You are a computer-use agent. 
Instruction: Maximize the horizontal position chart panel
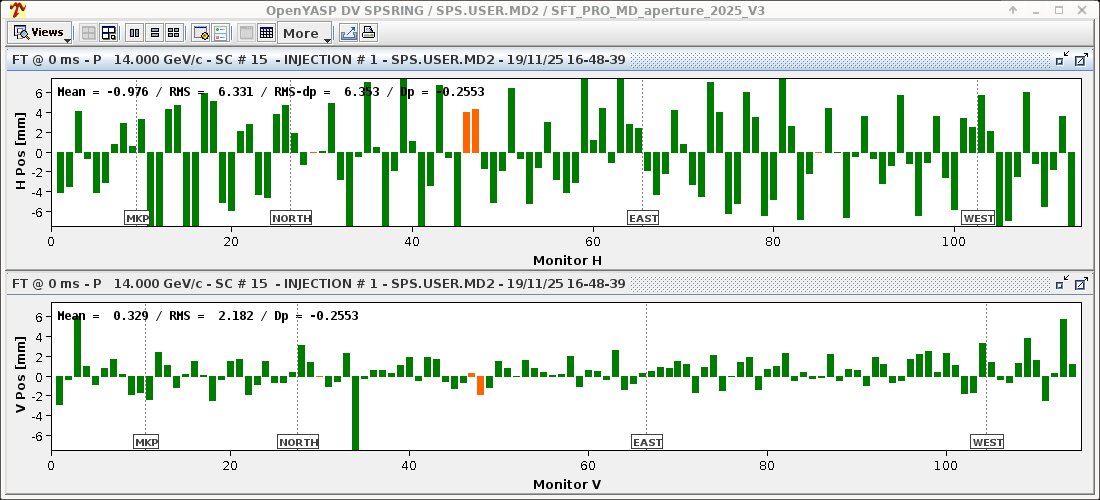tap(1081, 60)
